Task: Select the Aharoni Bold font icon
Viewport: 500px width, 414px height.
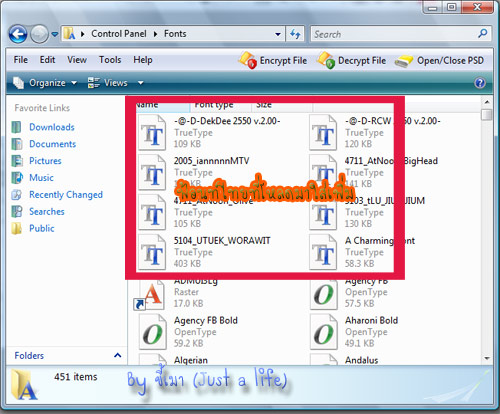Action: tap(323, 332)
